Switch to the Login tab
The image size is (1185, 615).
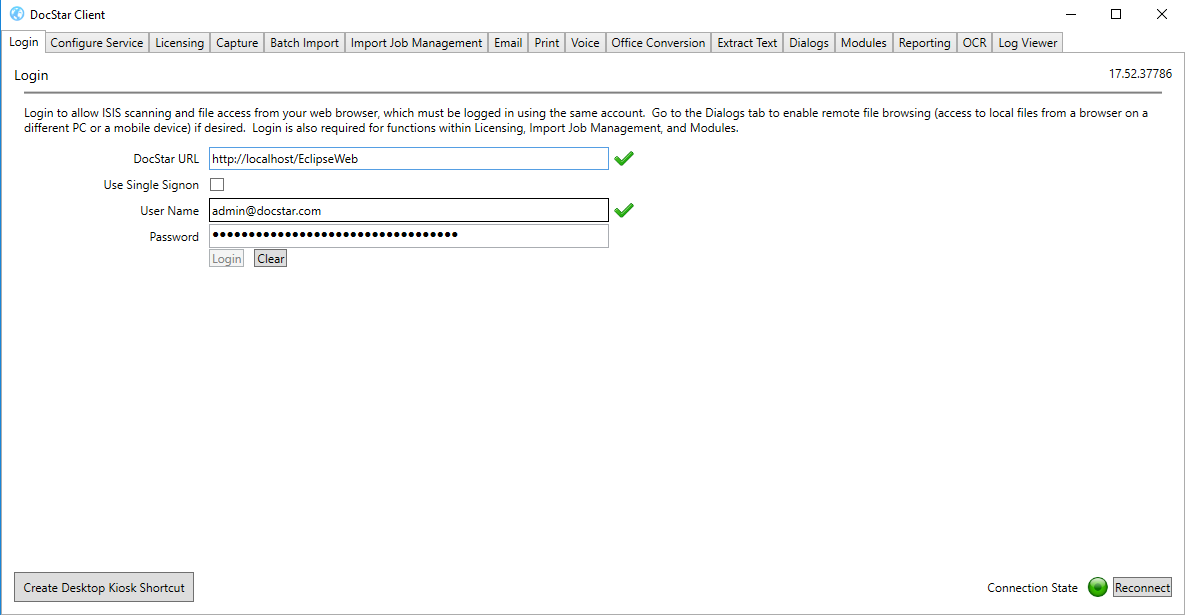coord(23,42)
